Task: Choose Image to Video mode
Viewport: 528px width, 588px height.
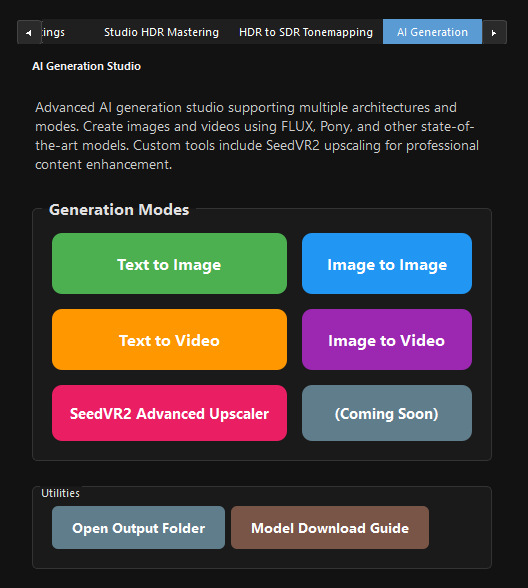Action: click(x=387, y=340)
